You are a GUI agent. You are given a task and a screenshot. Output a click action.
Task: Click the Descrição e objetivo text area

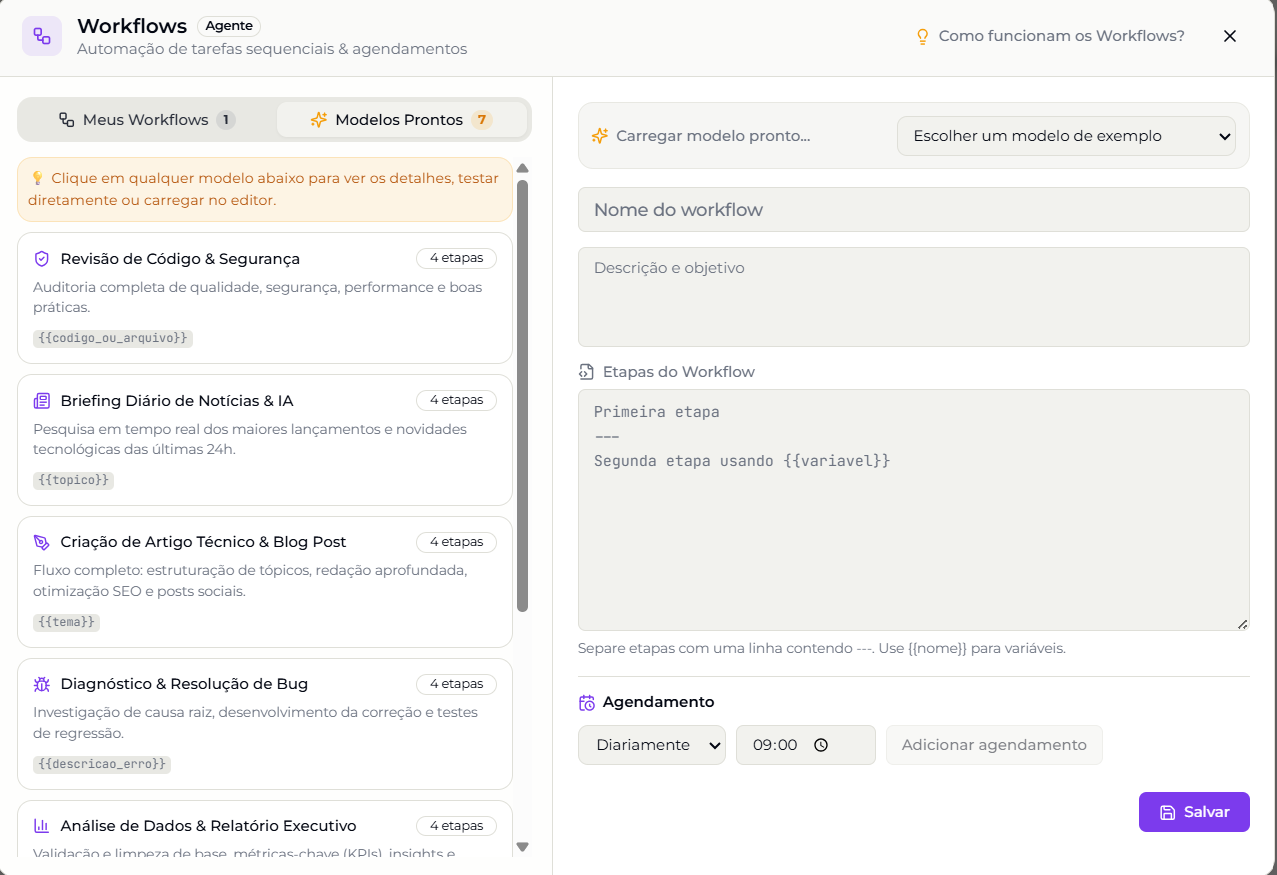tap(914, 297)
